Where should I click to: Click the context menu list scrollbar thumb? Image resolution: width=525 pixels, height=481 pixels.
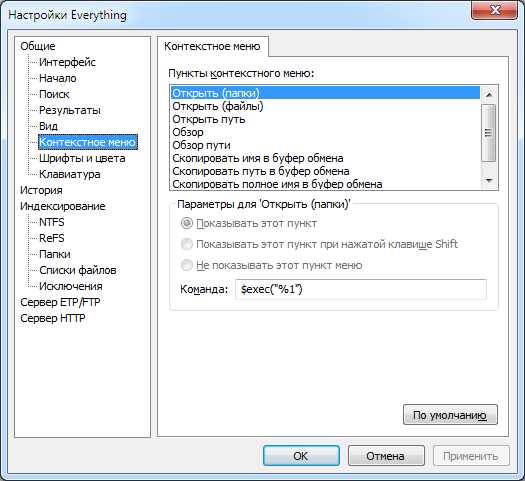pyautogui.click(x=489, y=133)
